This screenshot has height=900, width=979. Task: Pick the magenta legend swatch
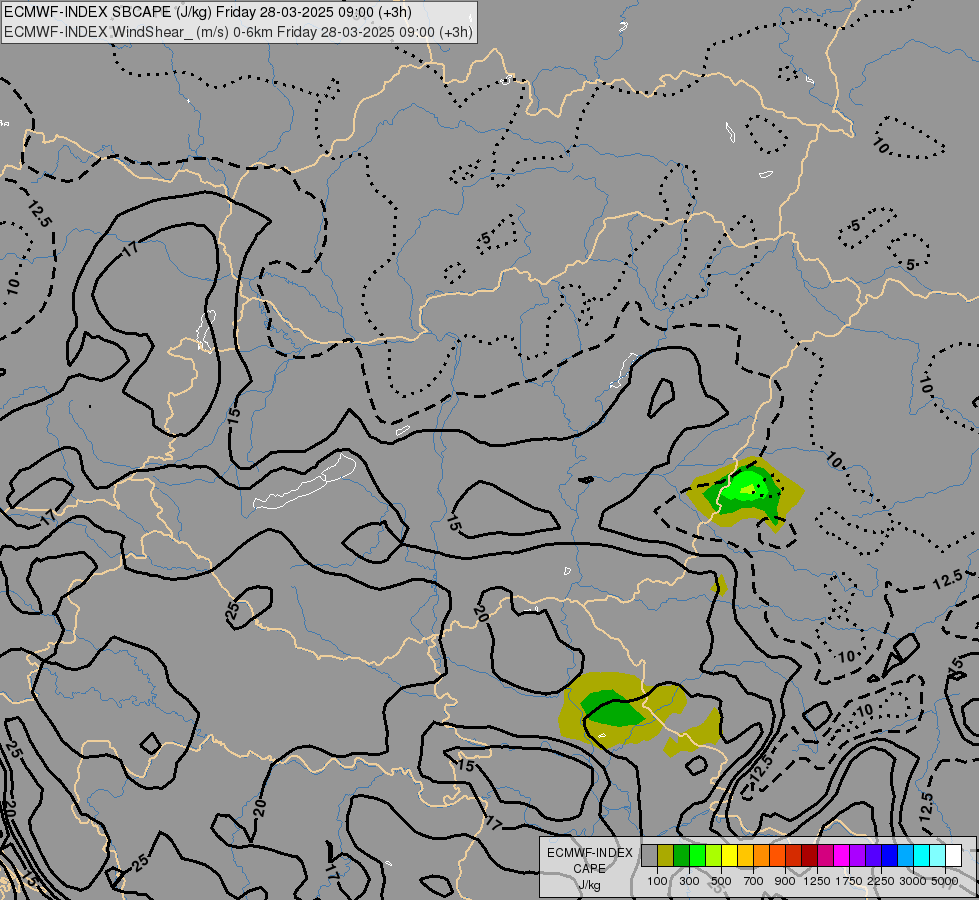coord(841,856)
